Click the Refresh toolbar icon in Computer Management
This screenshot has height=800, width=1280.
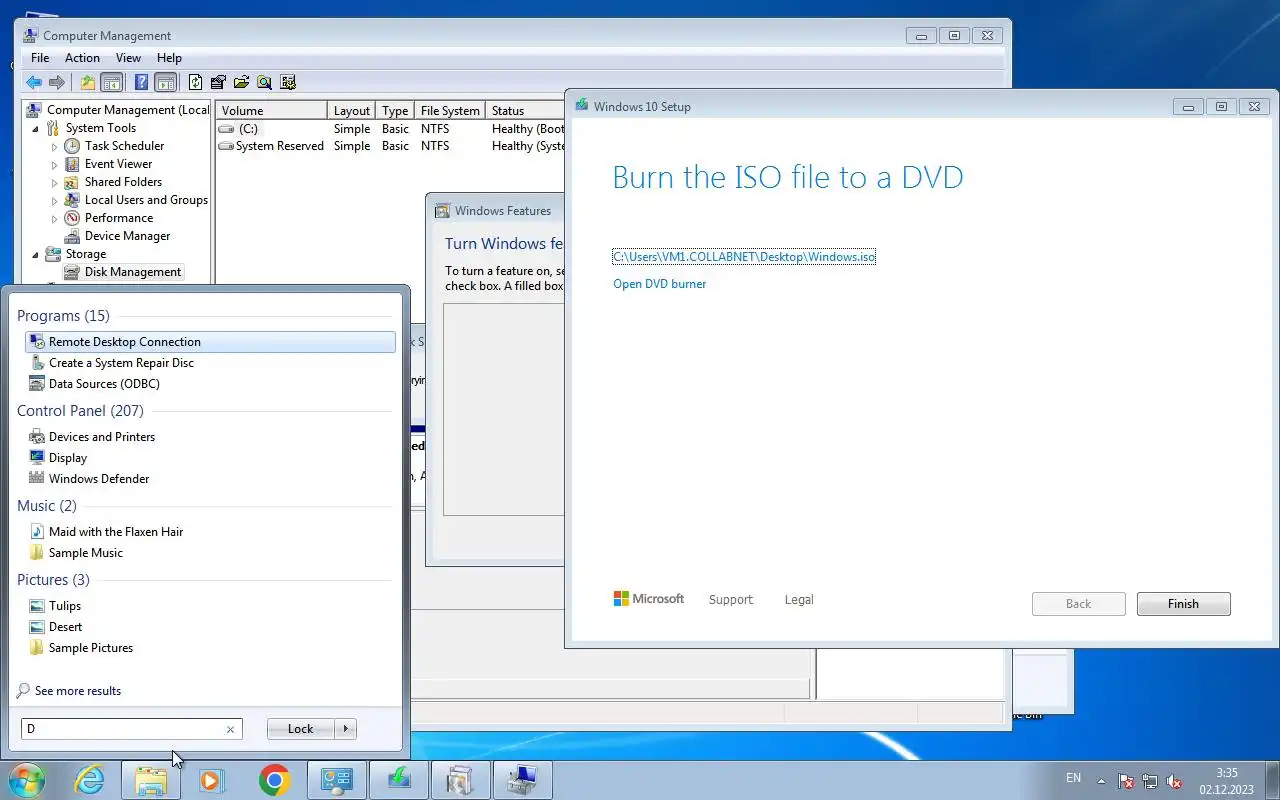point(195,82)
